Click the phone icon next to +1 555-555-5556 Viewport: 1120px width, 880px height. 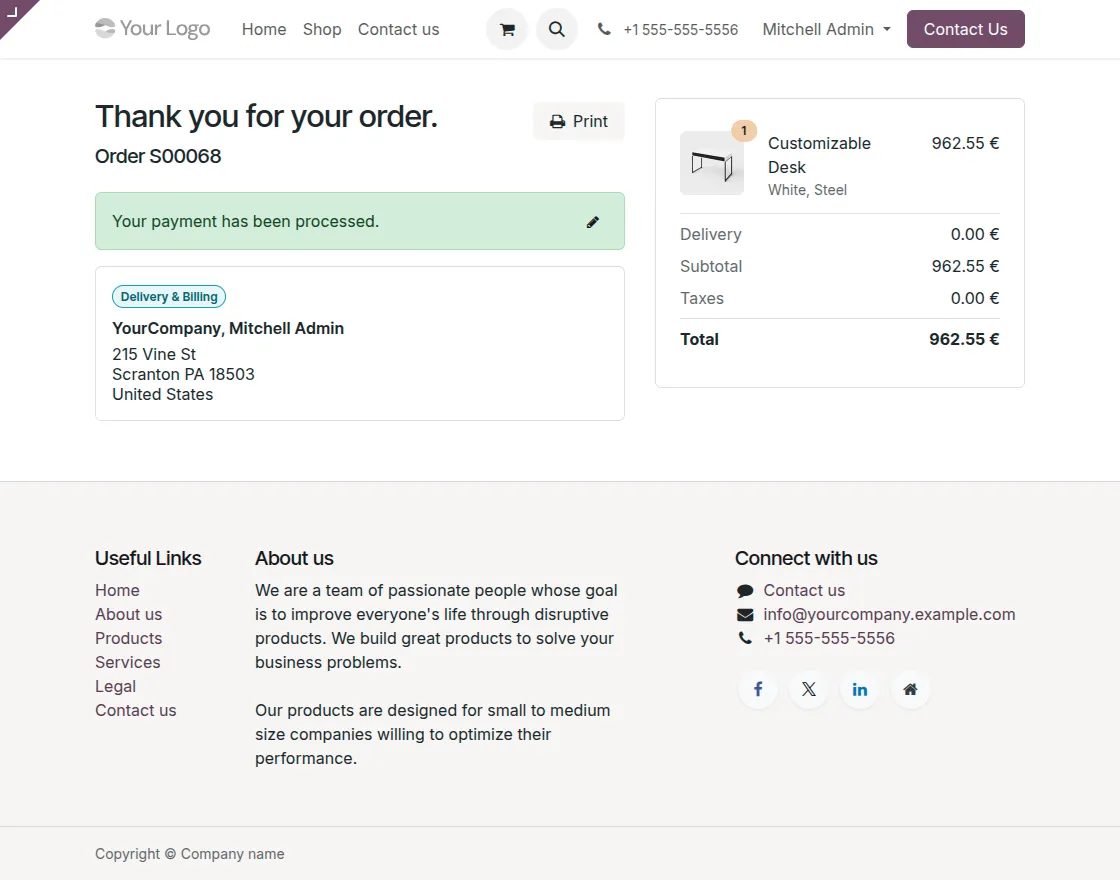click(603, 29)
